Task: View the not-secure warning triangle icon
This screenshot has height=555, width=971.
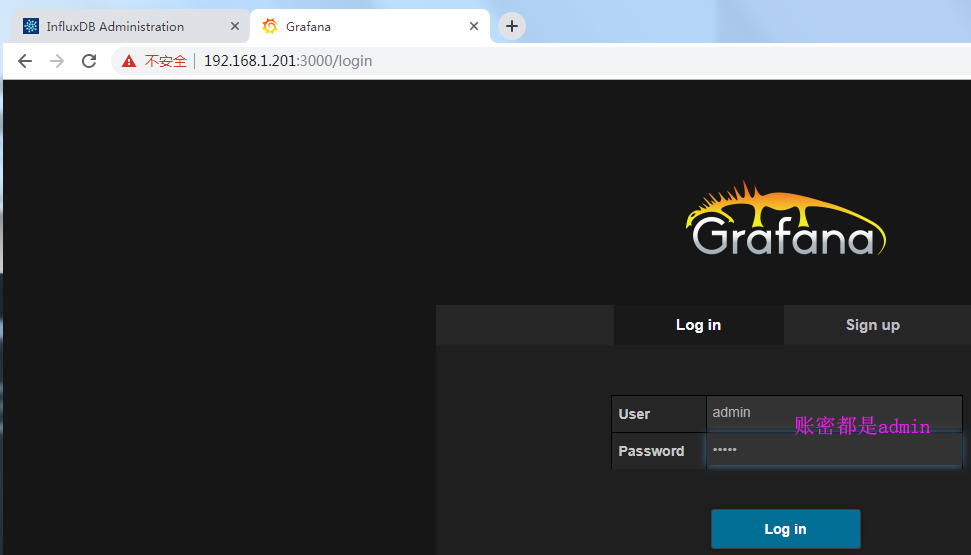Action: click(129, 61)
